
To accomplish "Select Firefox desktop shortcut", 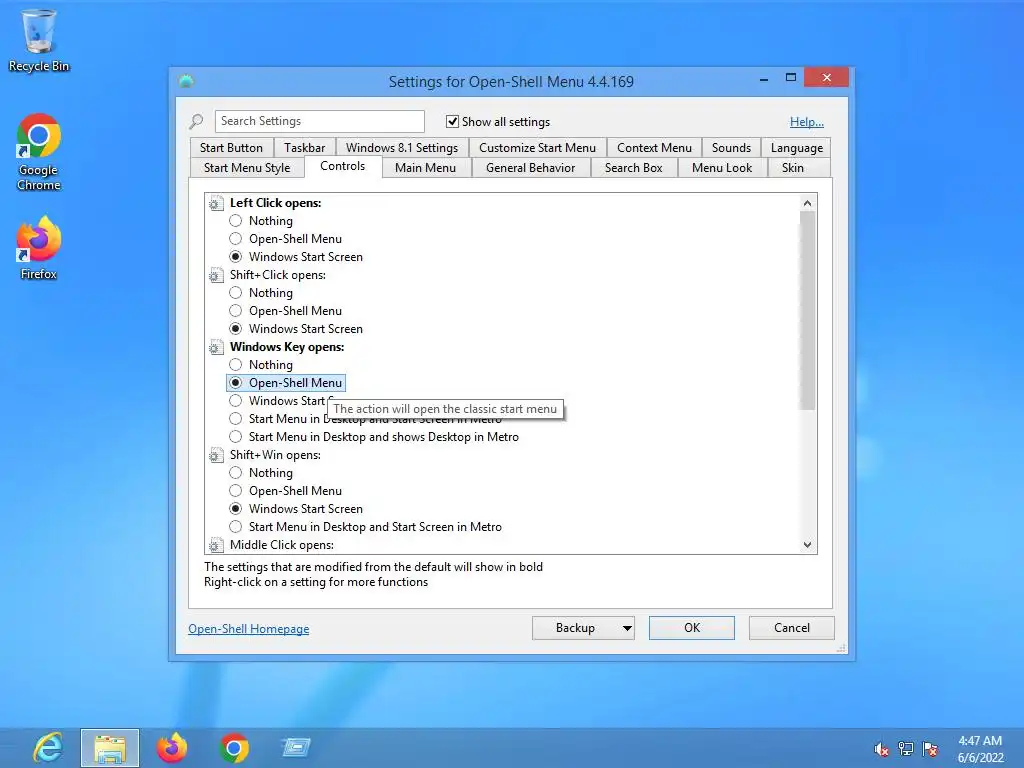I will pyautogui.click(x=39, y=248).
